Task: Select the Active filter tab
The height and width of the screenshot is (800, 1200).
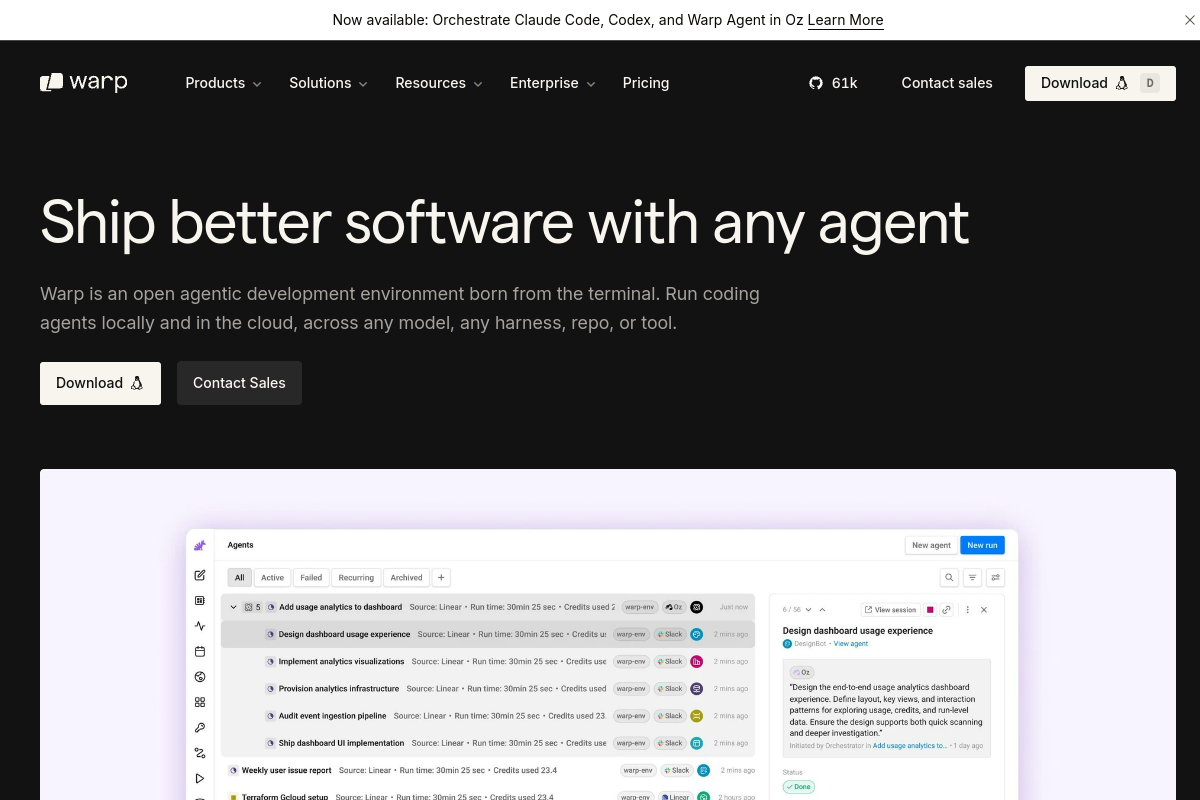Action: tap(272, 577)
